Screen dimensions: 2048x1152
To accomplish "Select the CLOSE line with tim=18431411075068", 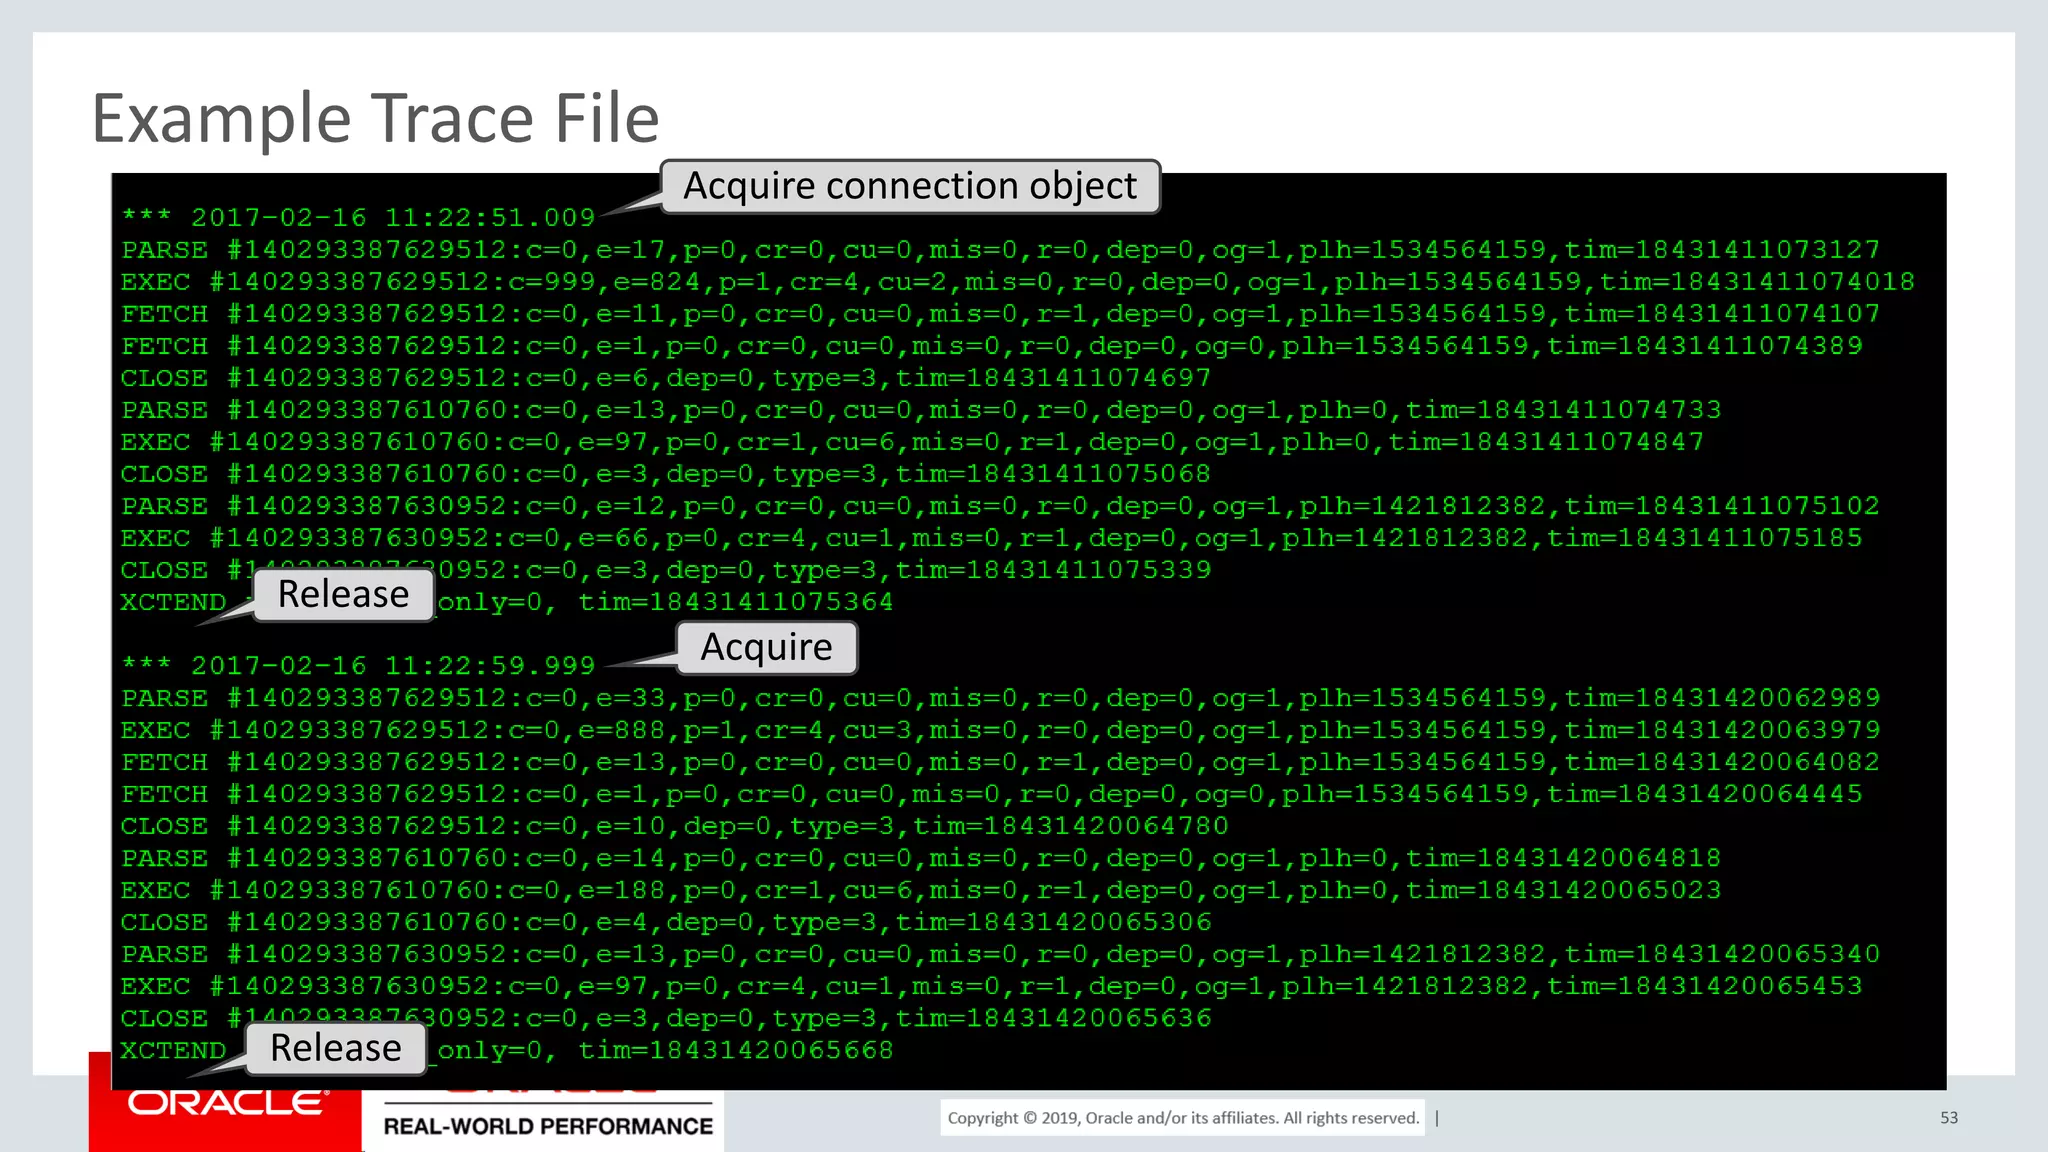I will pyautogui.click(x=666, y=473).
